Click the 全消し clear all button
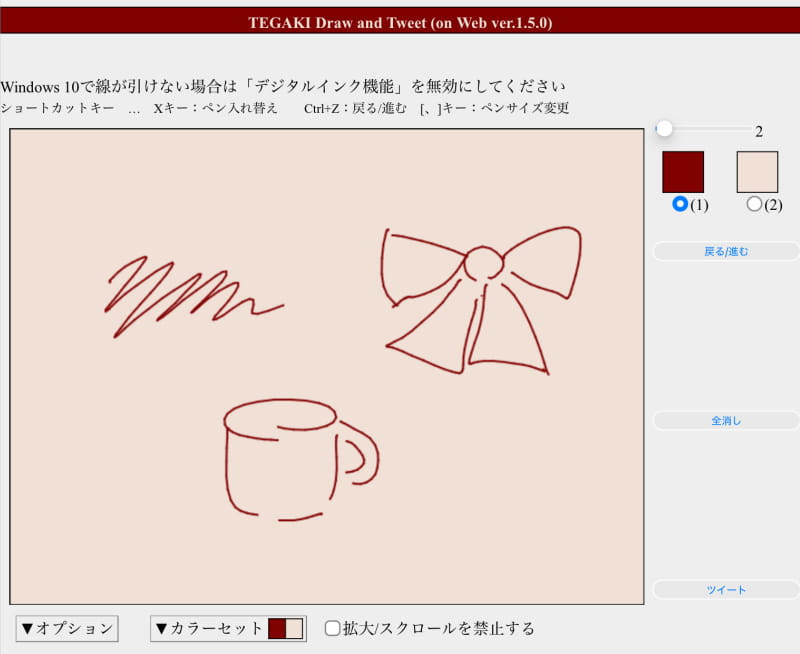Screen dimensions: 800x654 (726, 421)
